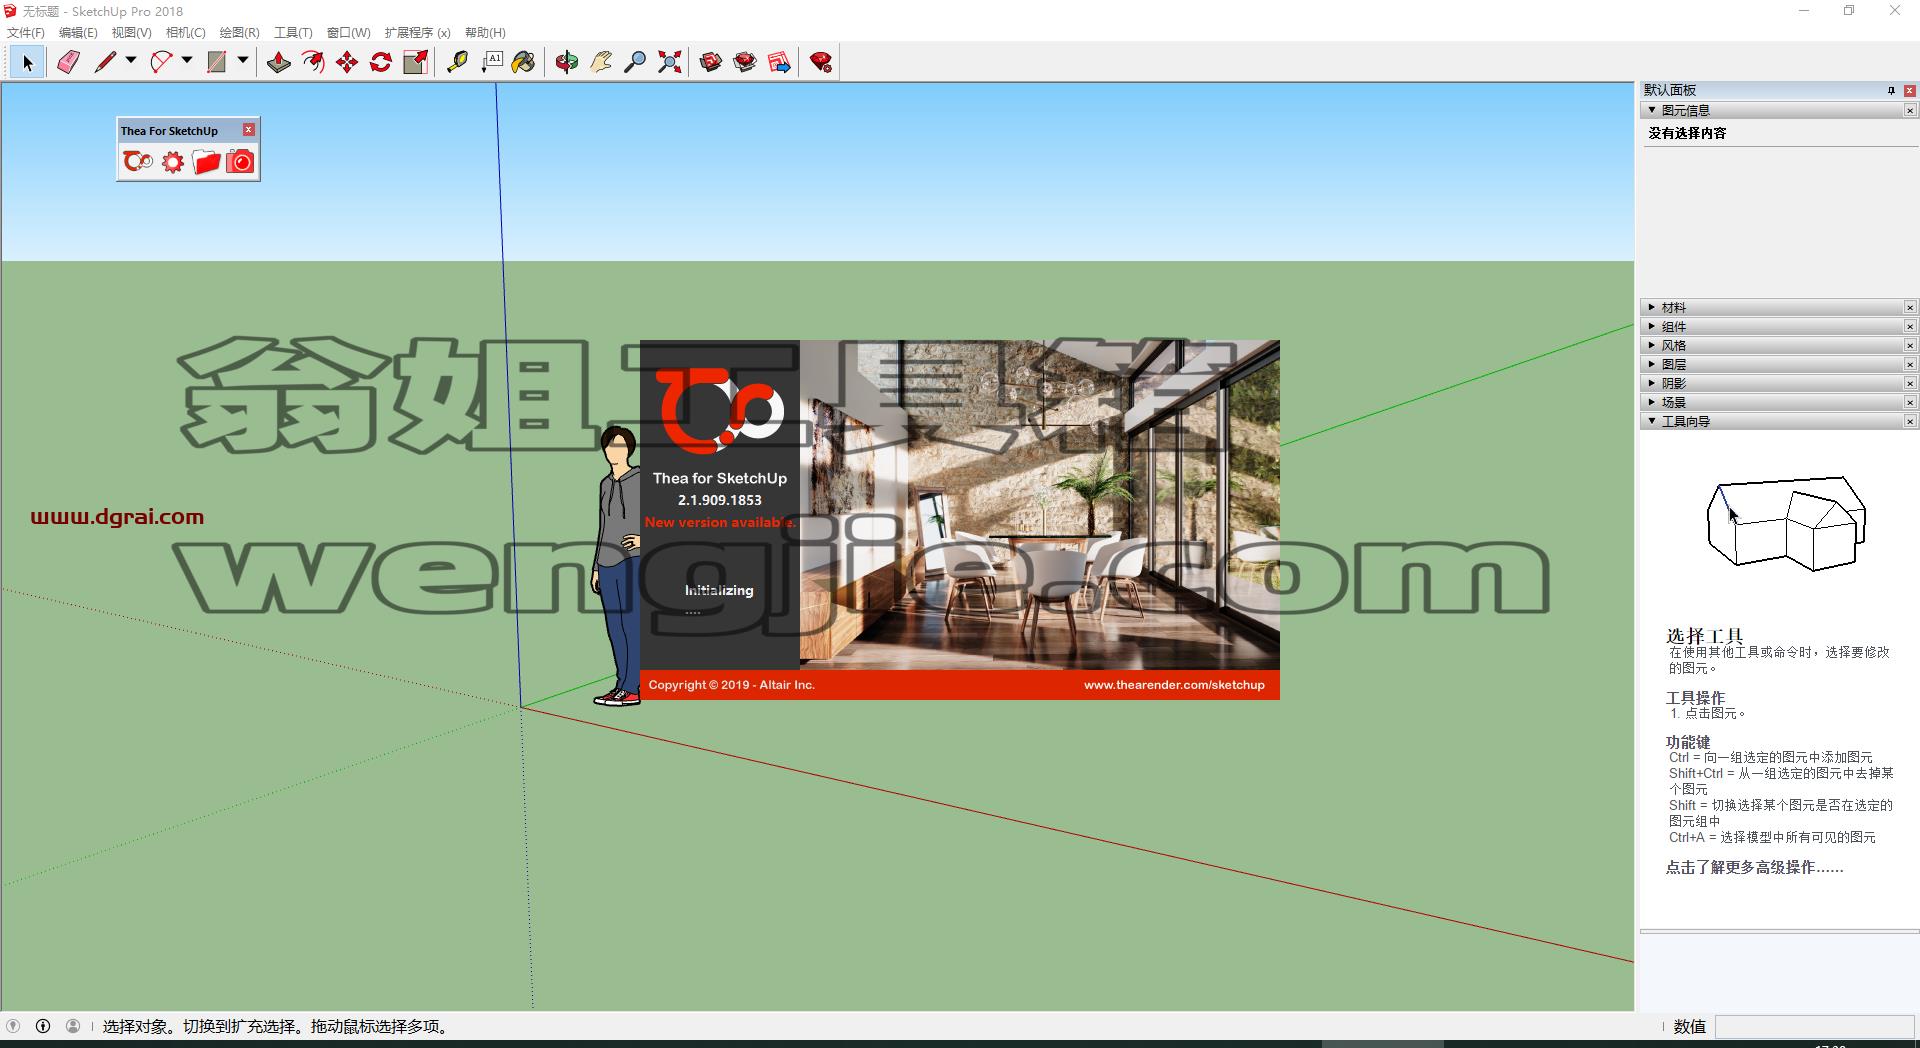Open Thea tools gear icon
Viewport: 1920px width, 1048px height.
click(x=173, y=162)
